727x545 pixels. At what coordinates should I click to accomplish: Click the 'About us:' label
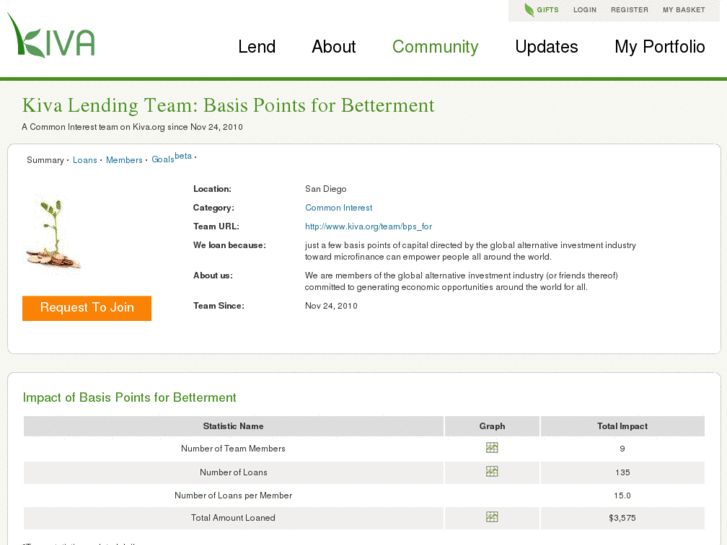click(x=213, y=275)
